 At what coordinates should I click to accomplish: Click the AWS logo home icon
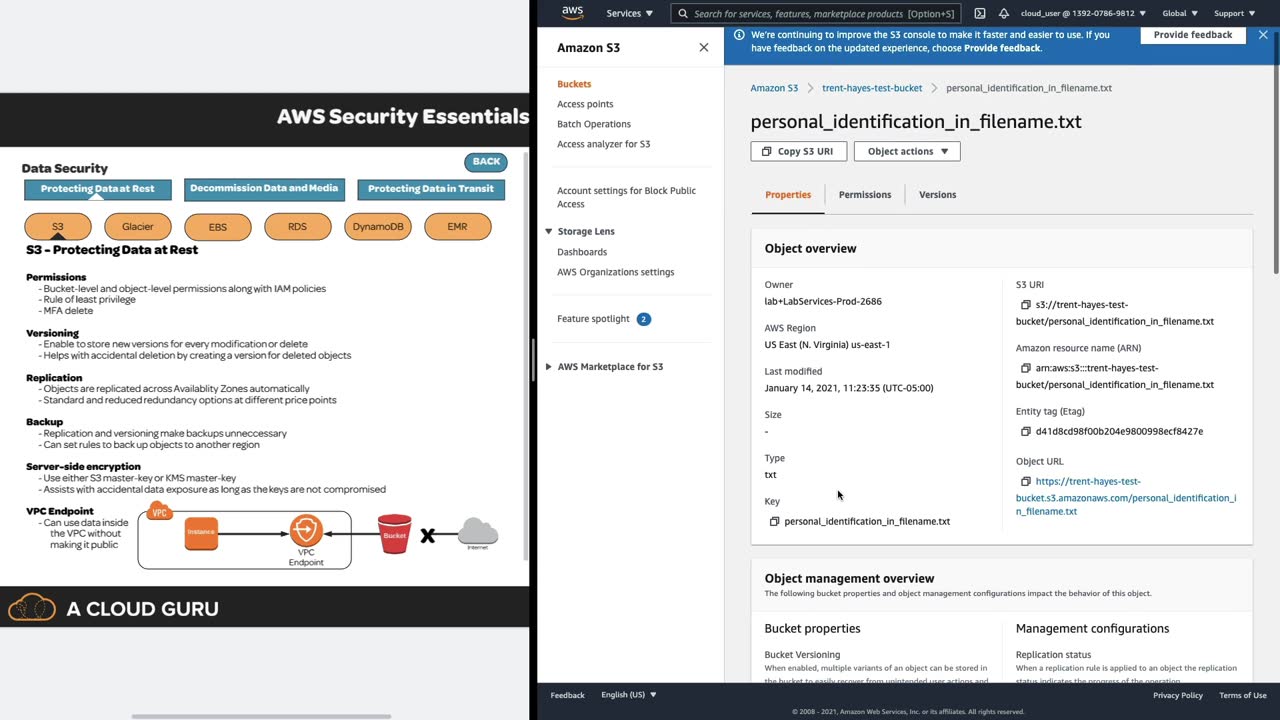572,13
